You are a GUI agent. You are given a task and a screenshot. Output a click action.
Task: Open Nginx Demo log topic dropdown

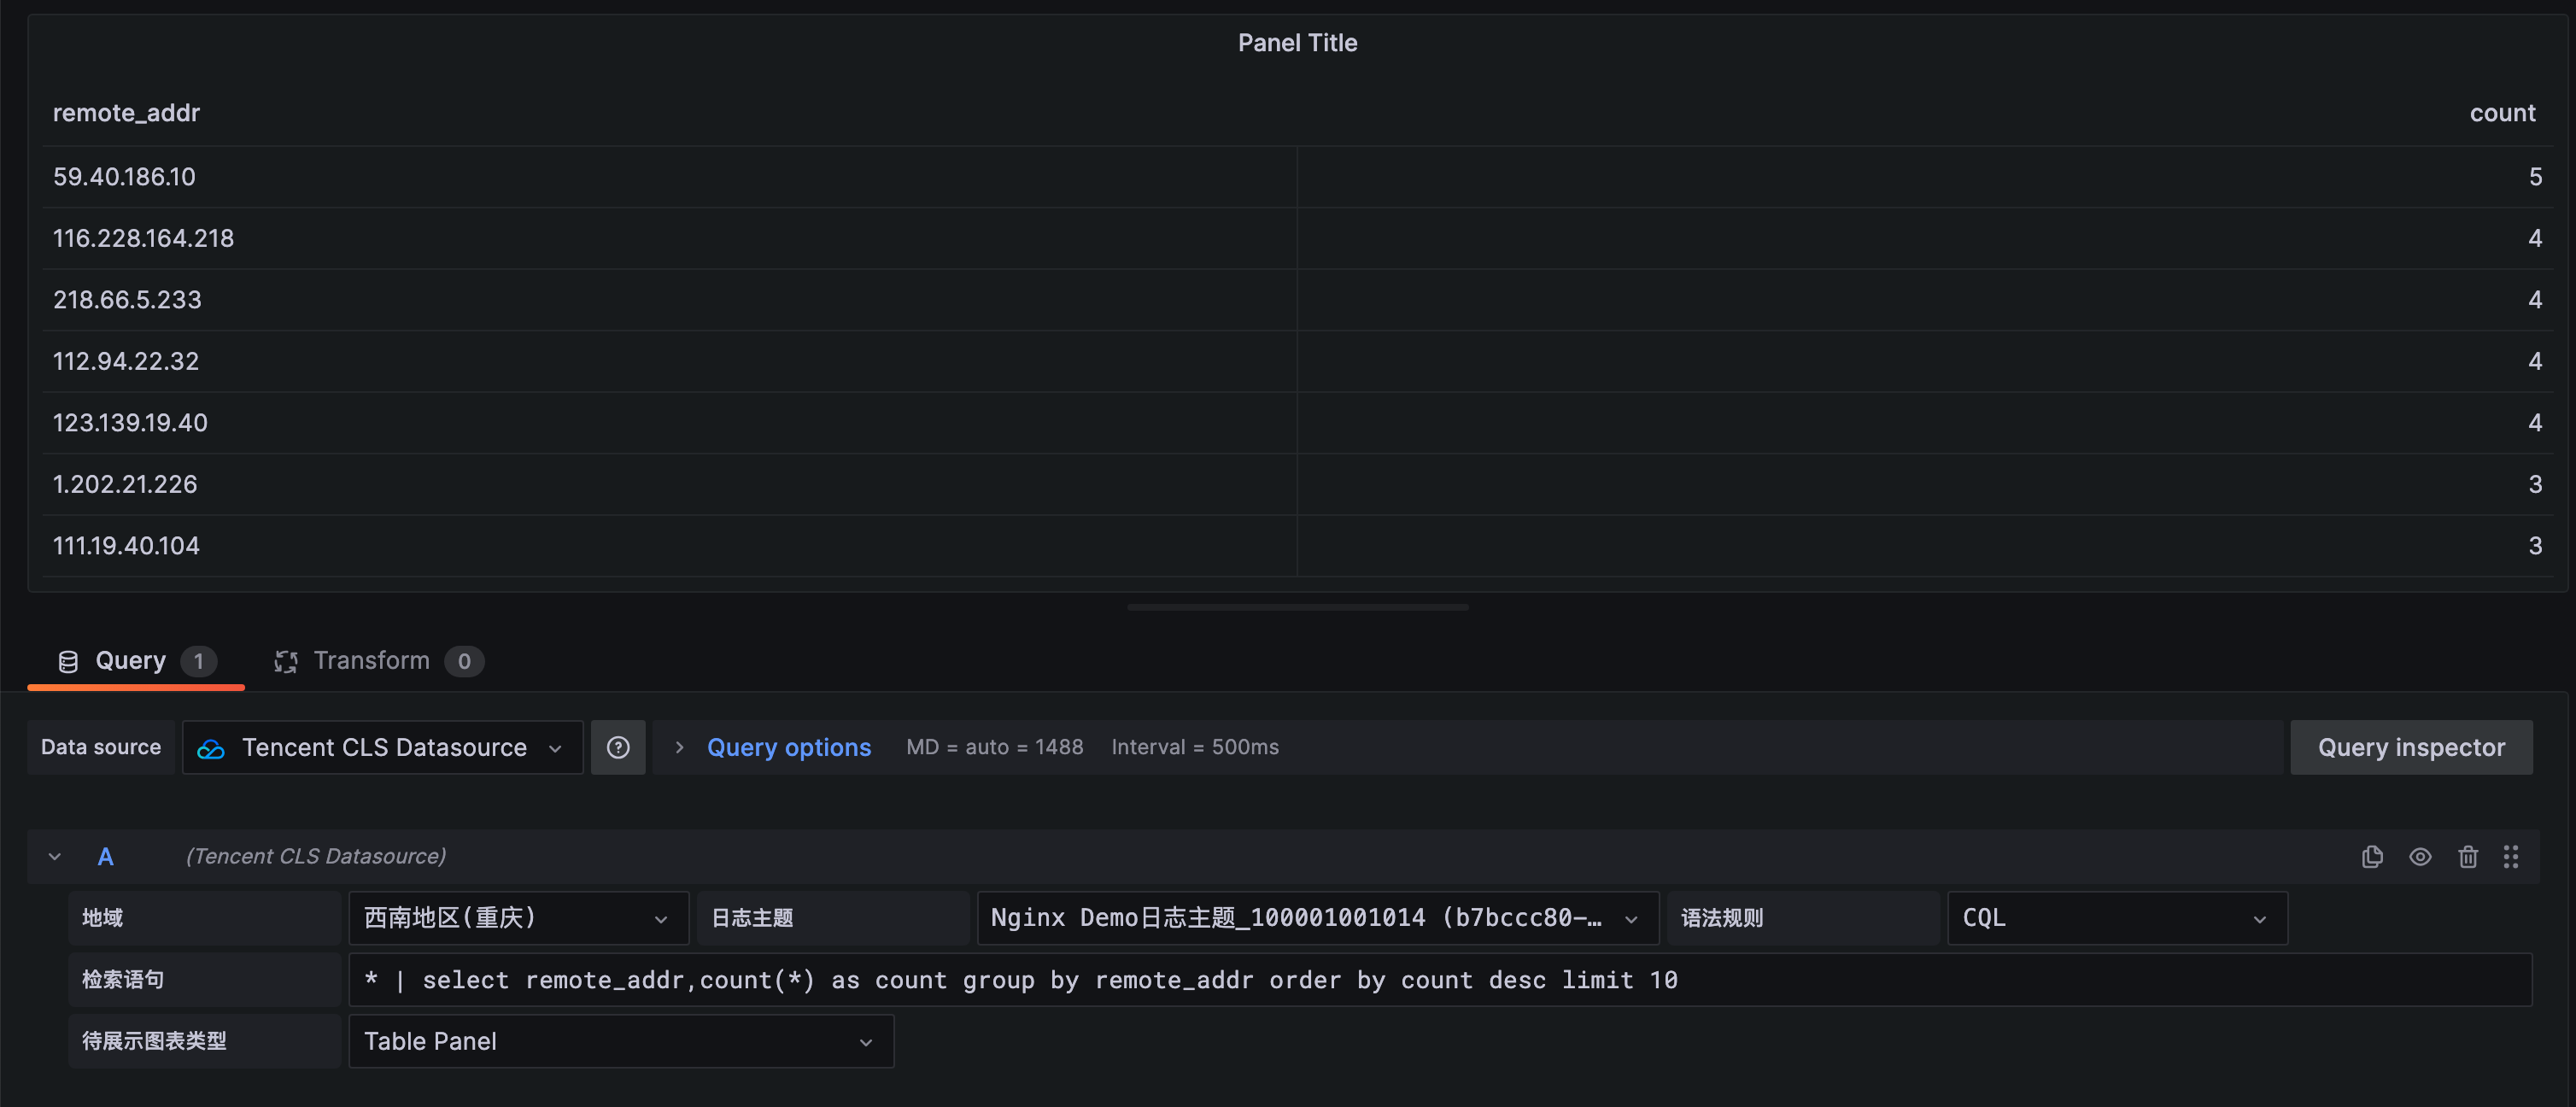click(x=1316, y=918)
